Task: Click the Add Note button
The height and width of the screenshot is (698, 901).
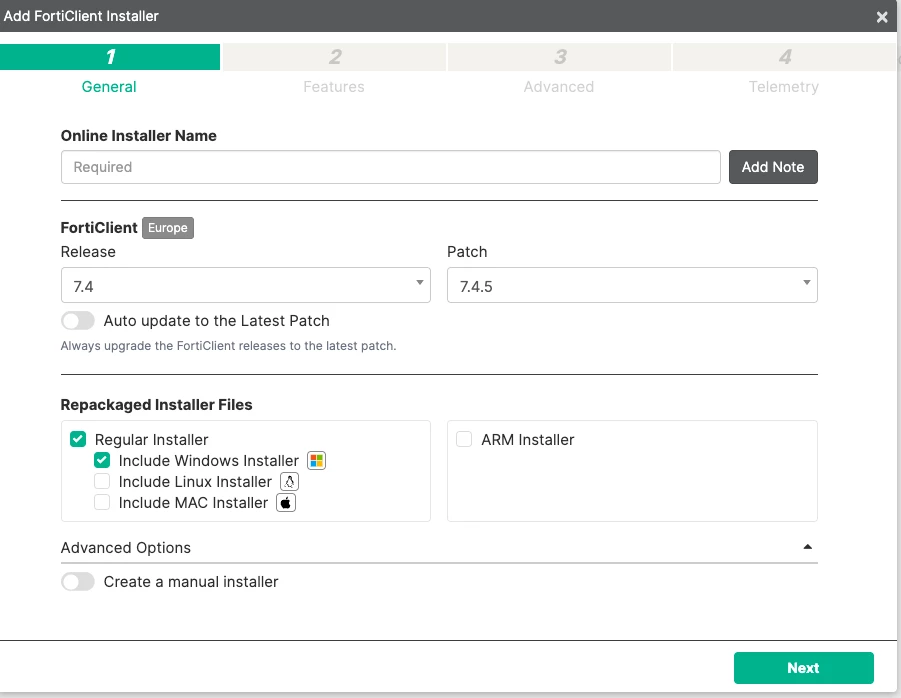Action: [773, 167]
